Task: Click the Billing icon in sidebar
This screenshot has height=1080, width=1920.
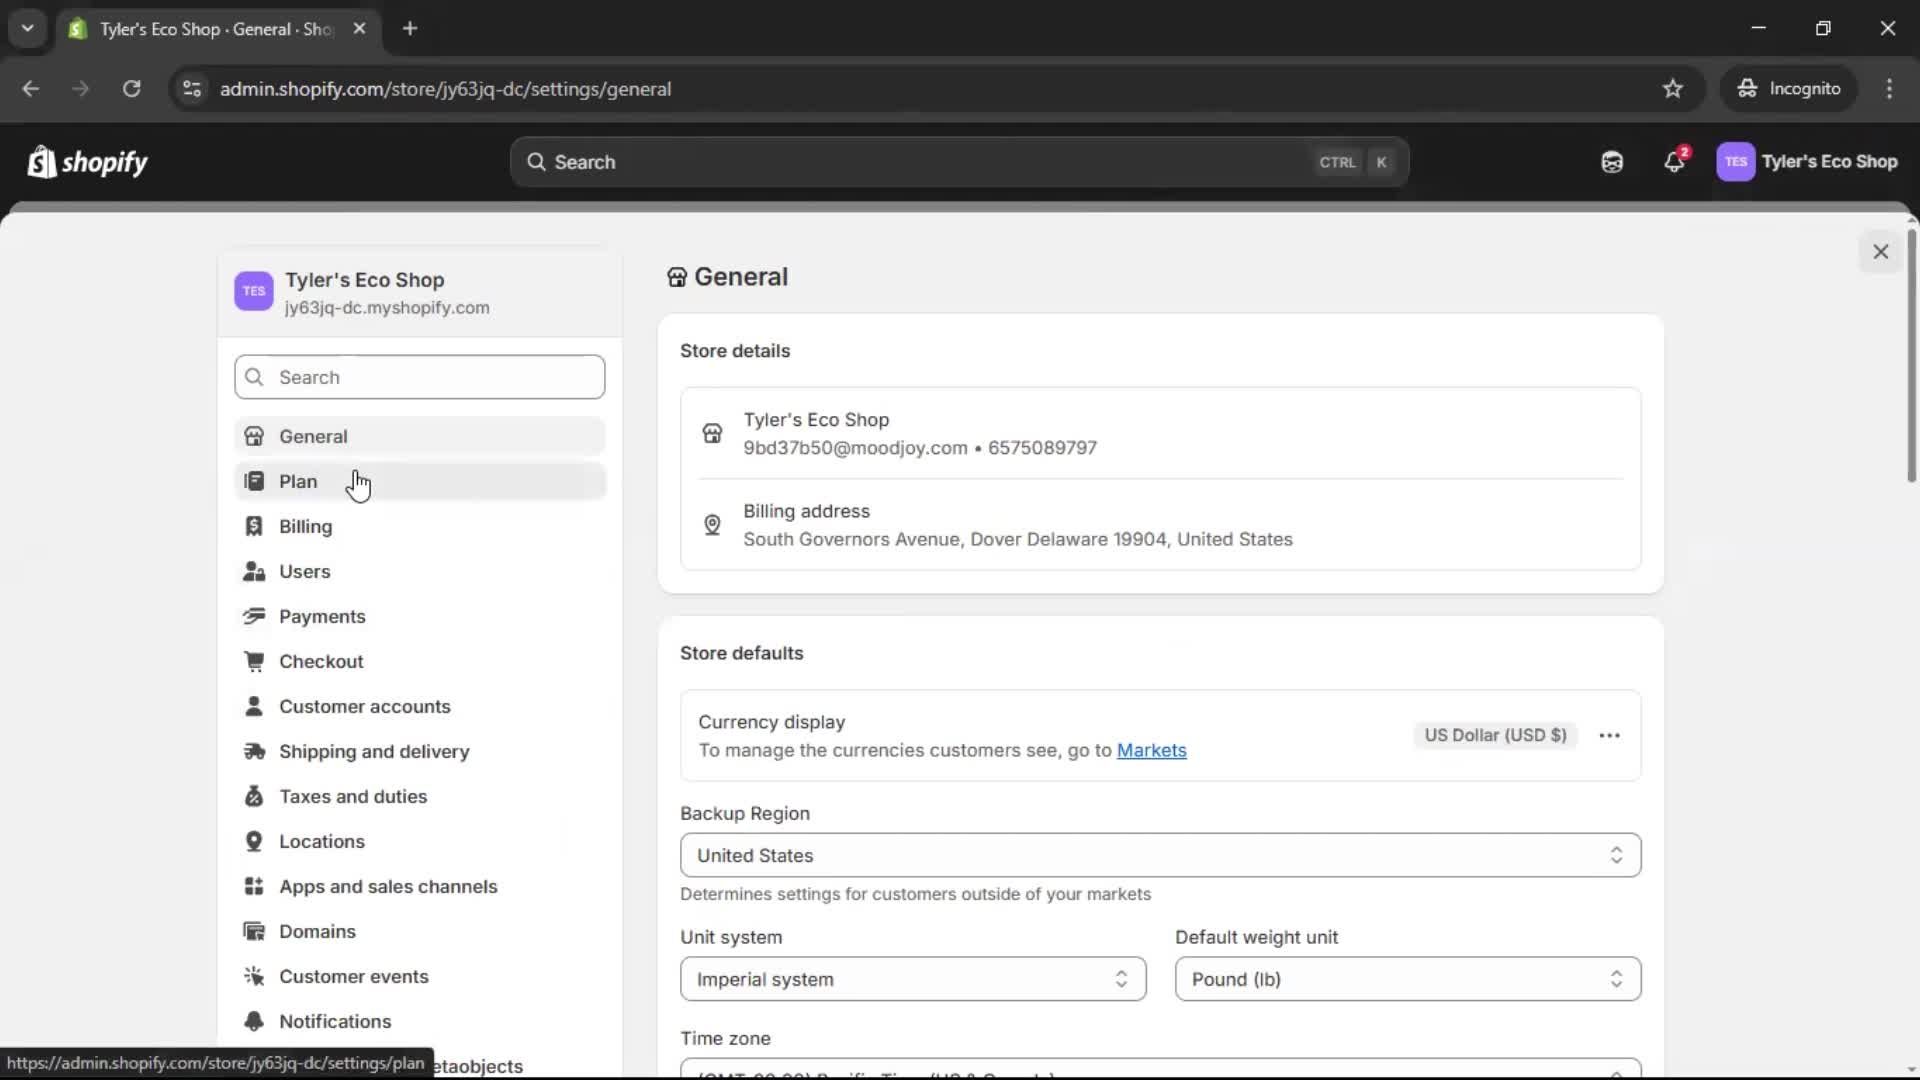Action: (254, 526)
